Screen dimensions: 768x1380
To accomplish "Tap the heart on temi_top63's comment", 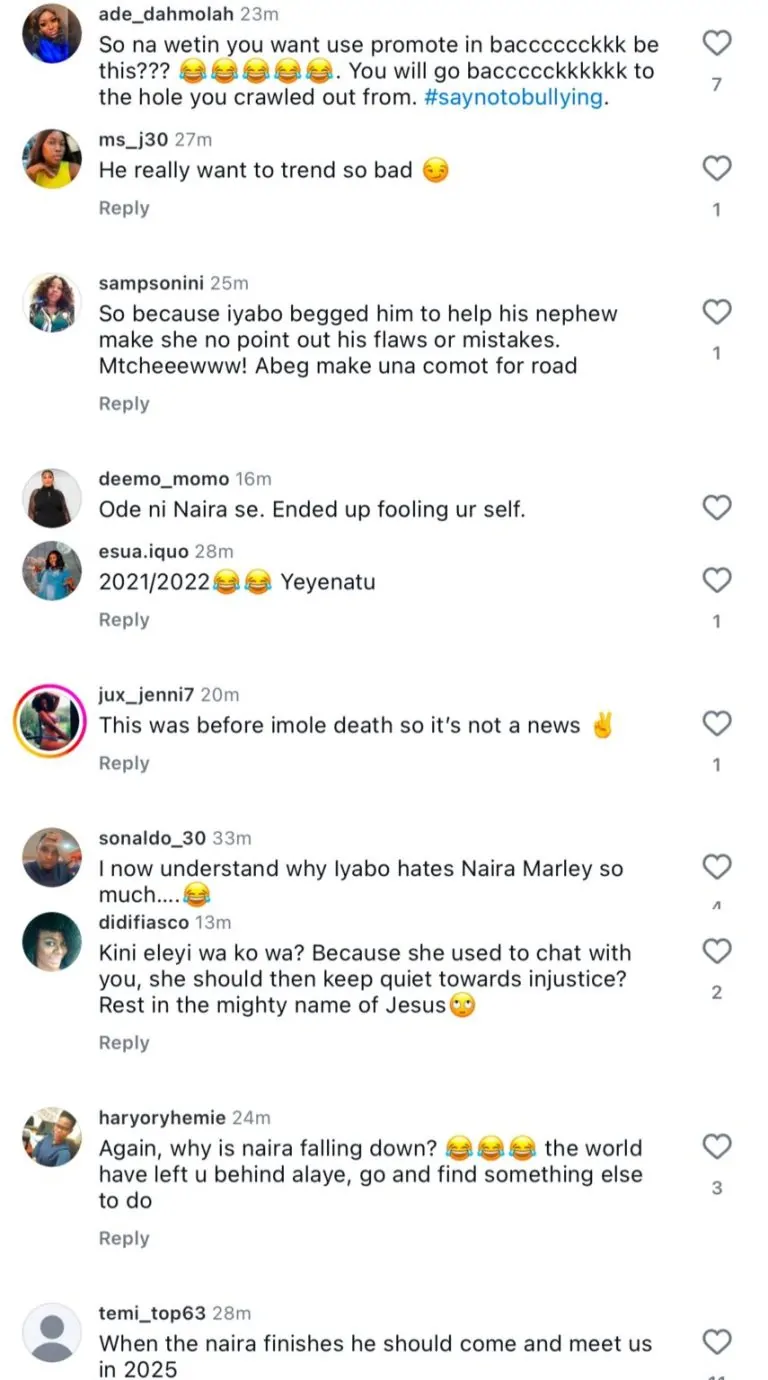I will (x=717, y=1342).
